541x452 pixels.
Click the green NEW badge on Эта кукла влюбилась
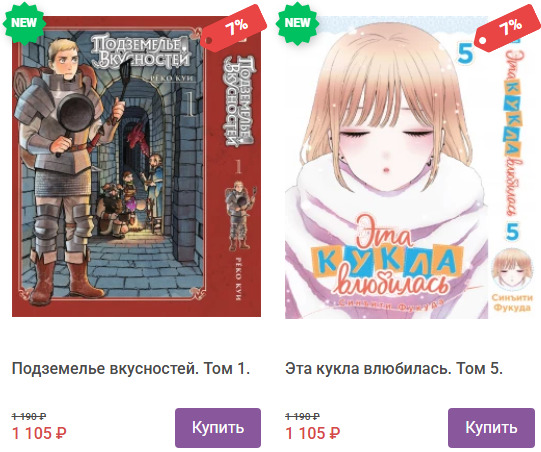pos(297,23)
